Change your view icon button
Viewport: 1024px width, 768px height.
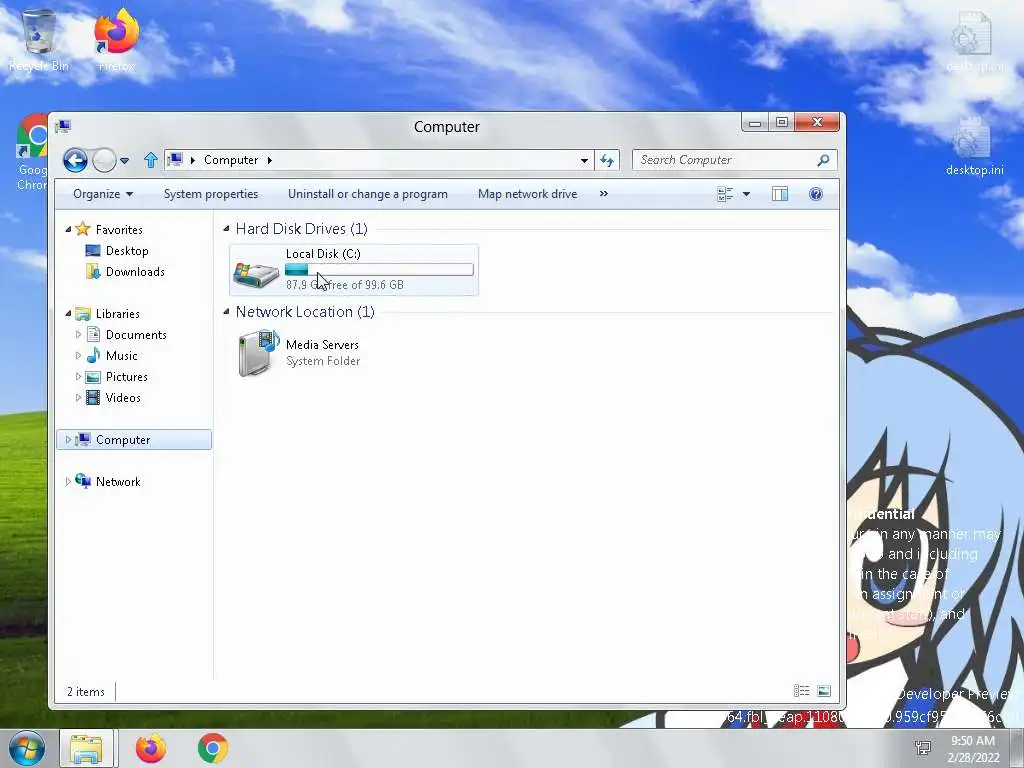tap(725, 194)
